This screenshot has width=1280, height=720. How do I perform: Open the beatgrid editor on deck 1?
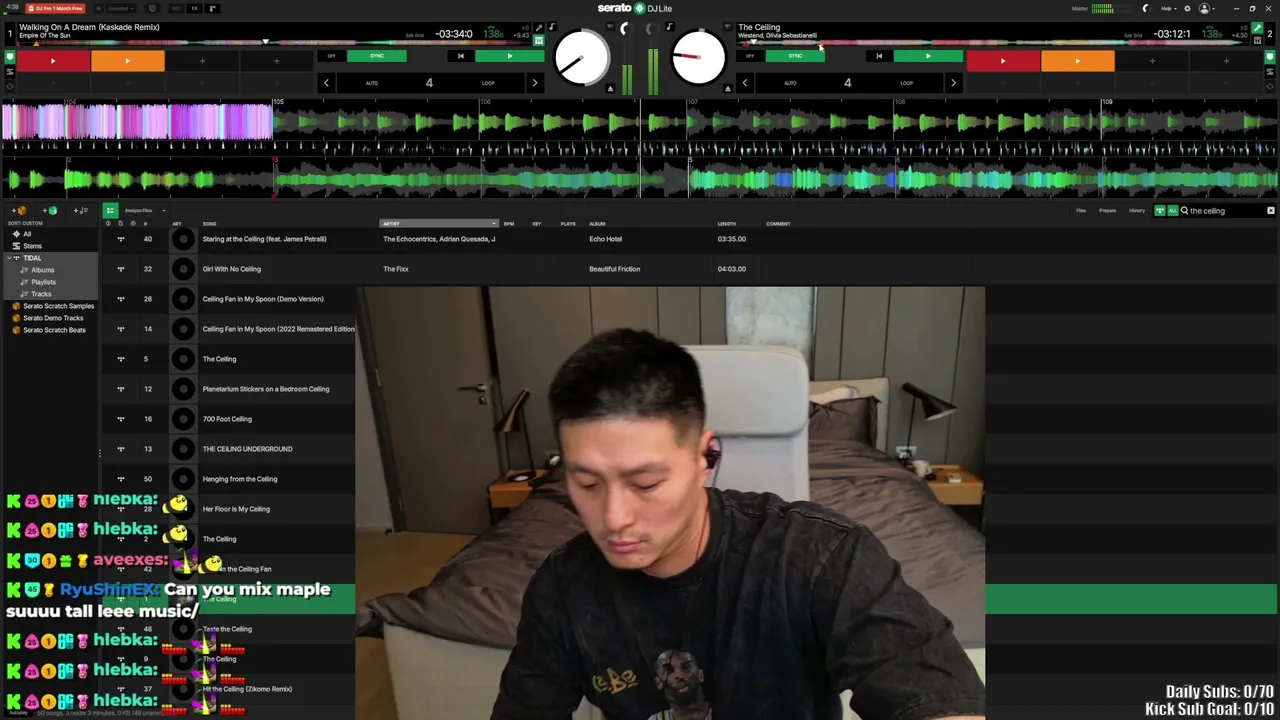[414, 35]
